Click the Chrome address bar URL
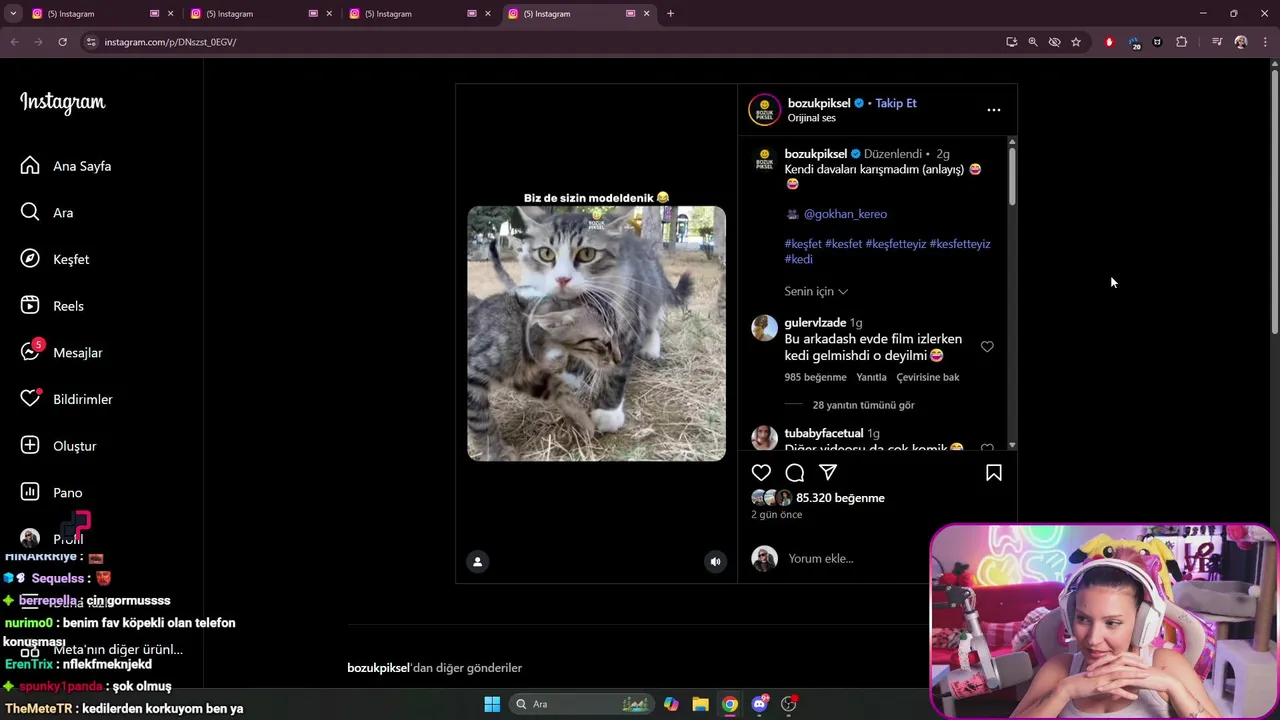This screenshot has height=720, width=1280. point(170,42)
